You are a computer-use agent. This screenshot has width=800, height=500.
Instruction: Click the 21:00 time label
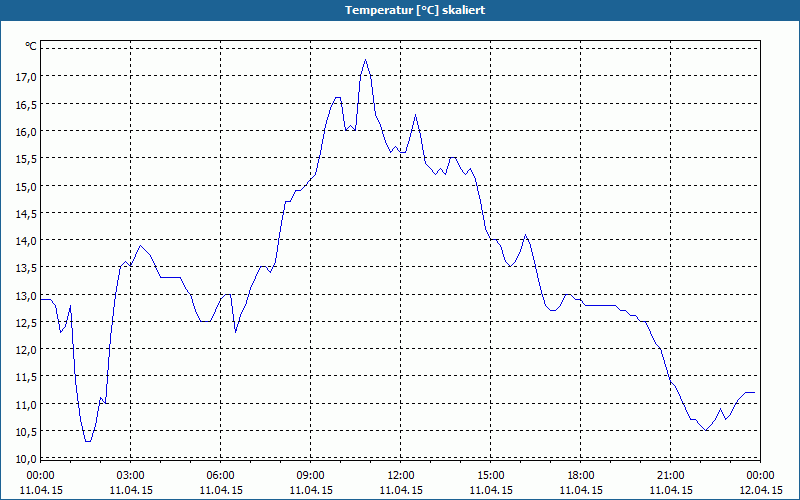(x=670, y=476)
